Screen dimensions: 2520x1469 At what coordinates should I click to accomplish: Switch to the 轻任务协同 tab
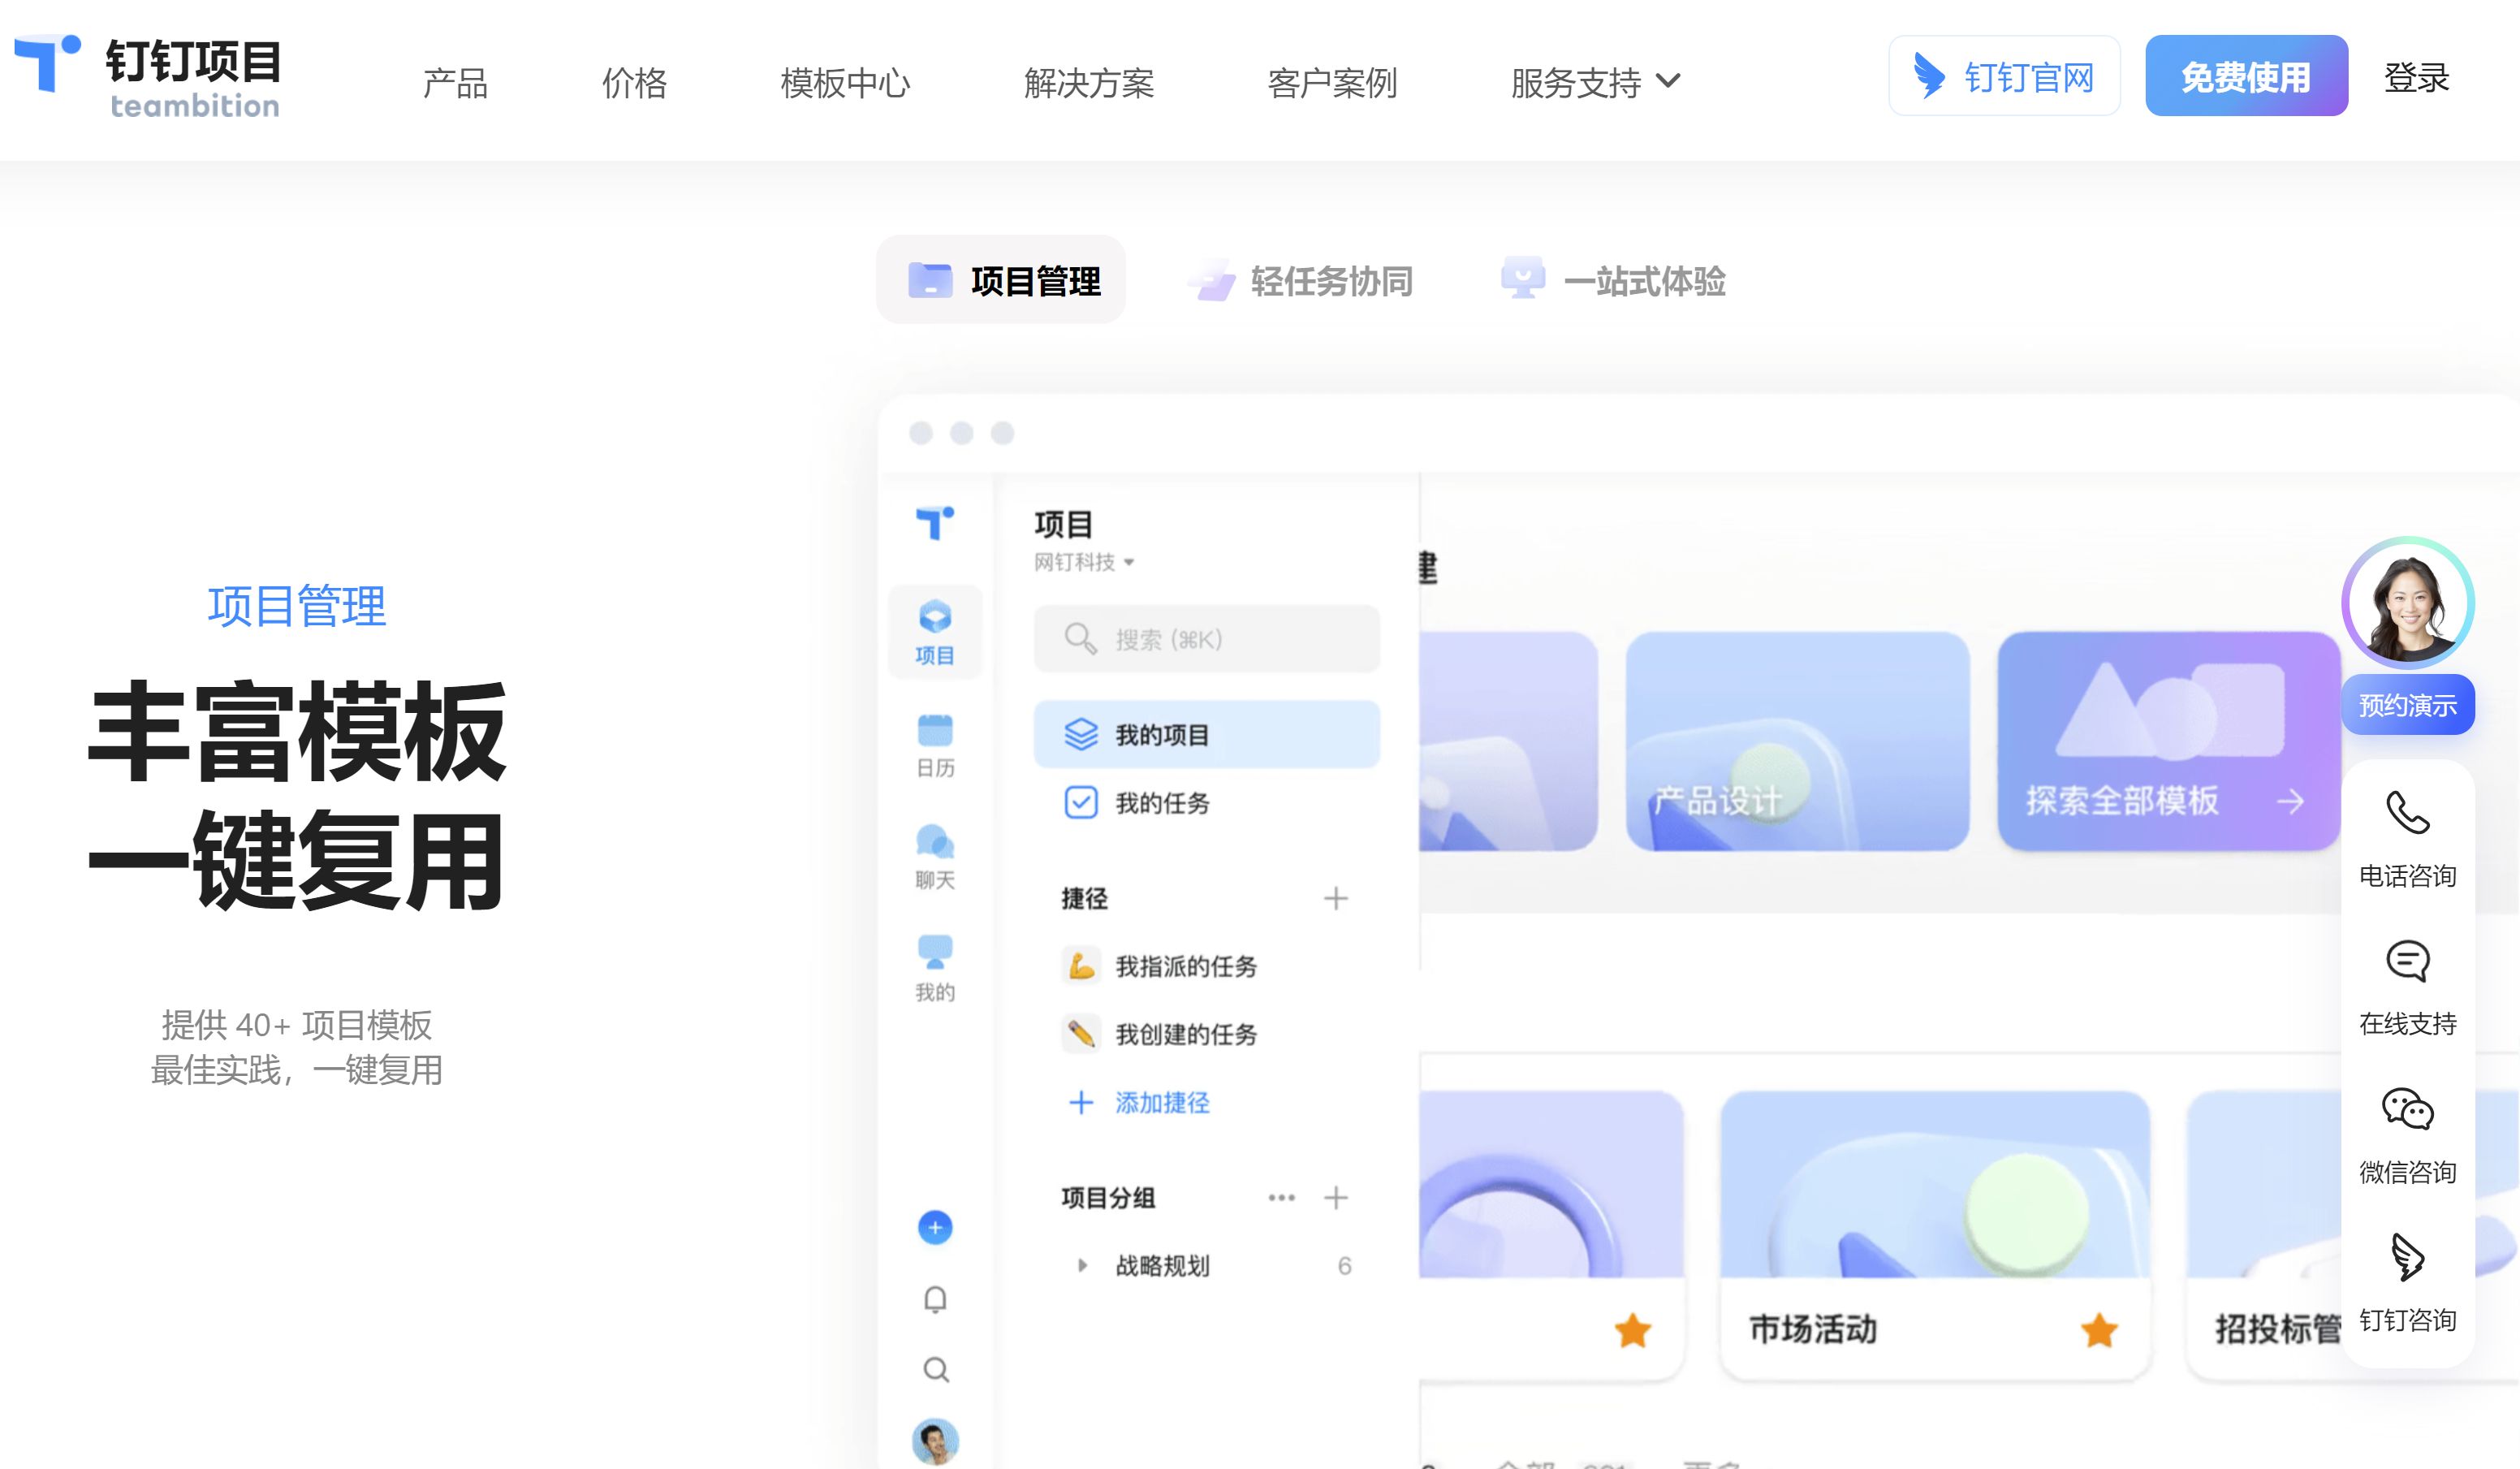tap(1301, 281)
